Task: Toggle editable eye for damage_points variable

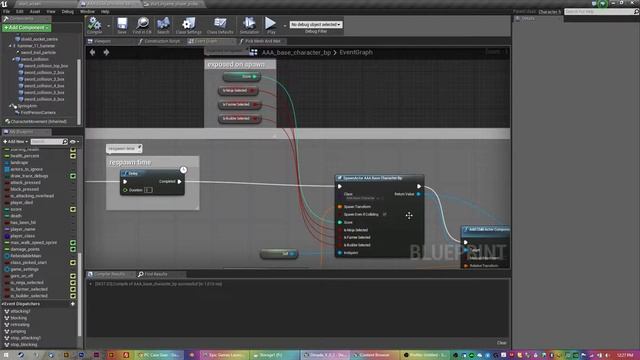Action: 73,249
